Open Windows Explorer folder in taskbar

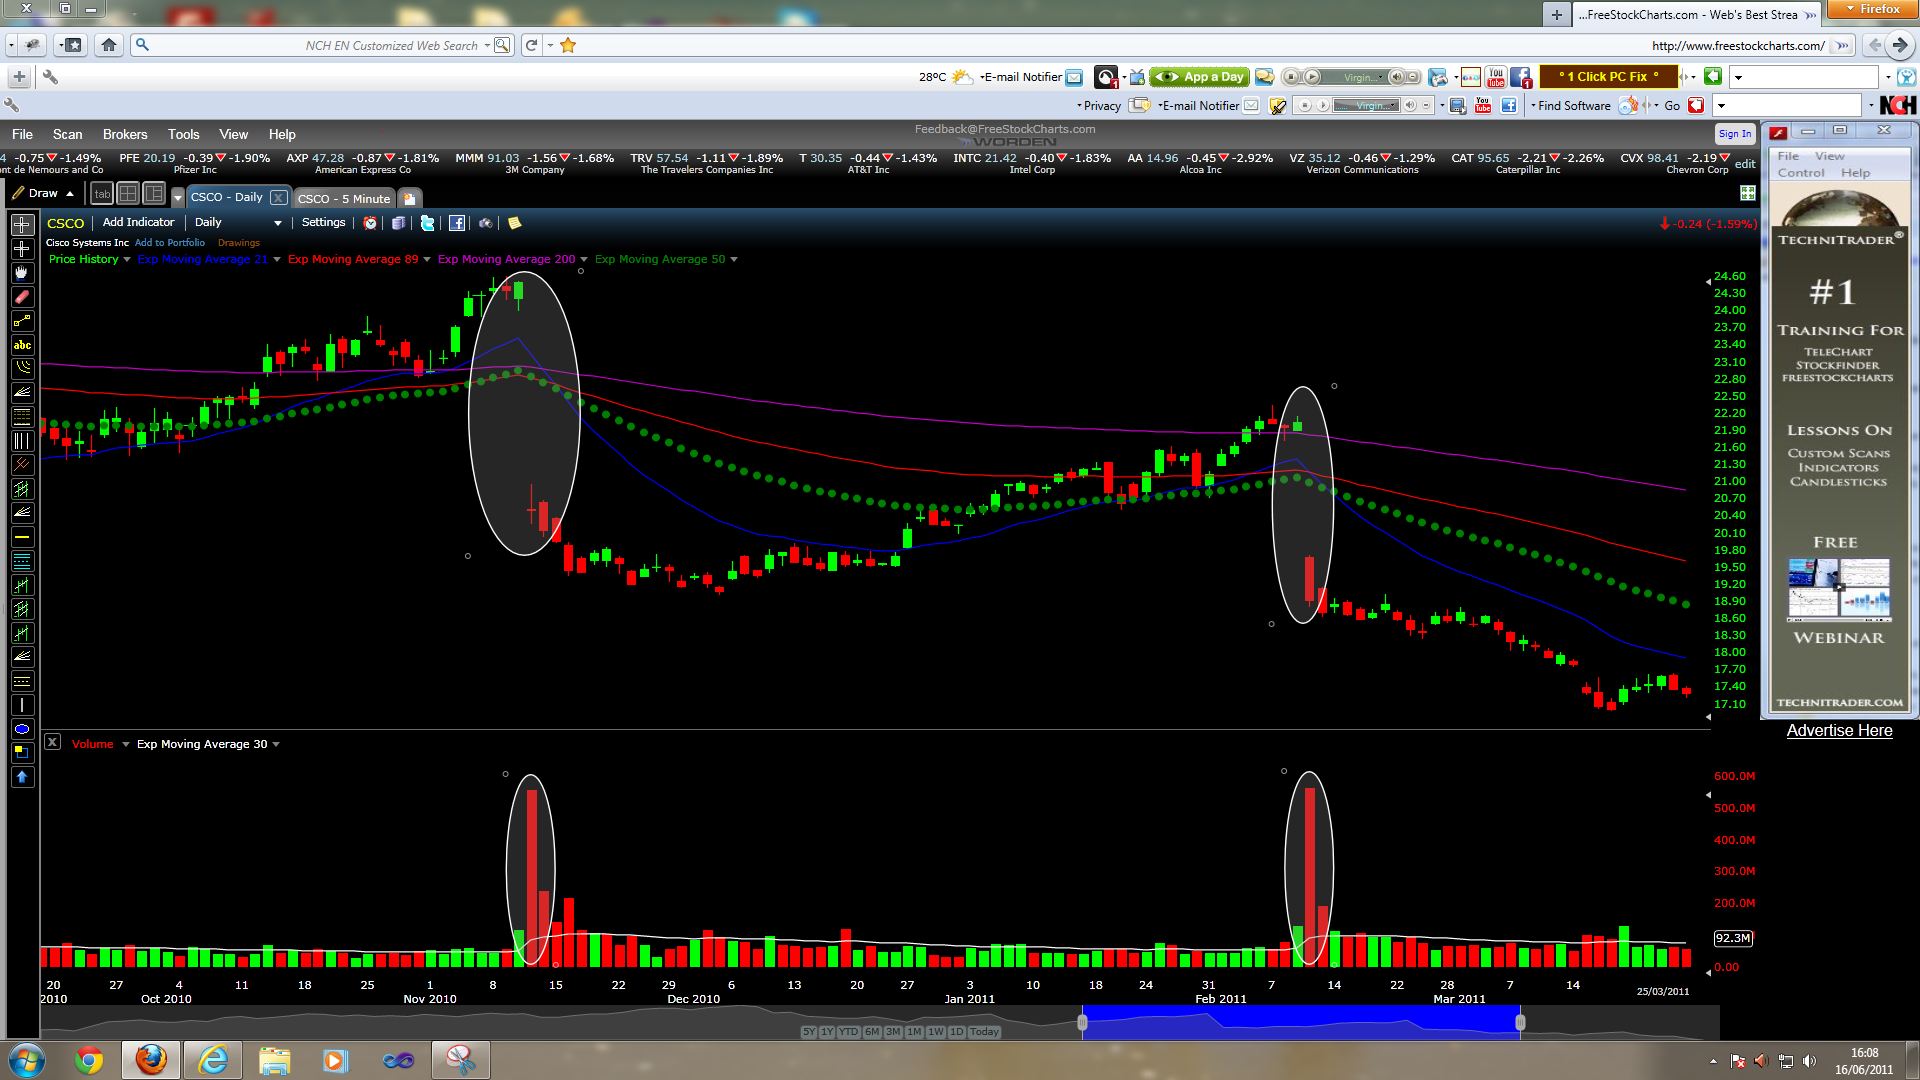(x=274, y=1060)
